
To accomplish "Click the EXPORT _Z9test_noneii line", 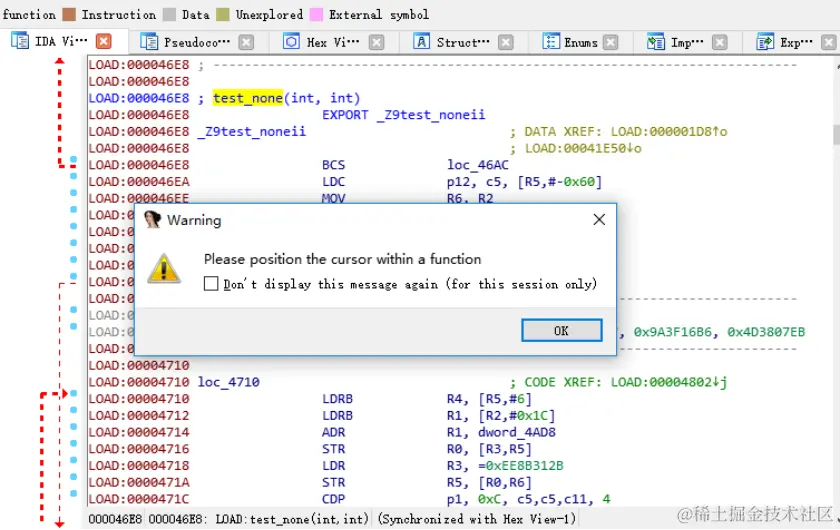I will click(x=403, y=115).
